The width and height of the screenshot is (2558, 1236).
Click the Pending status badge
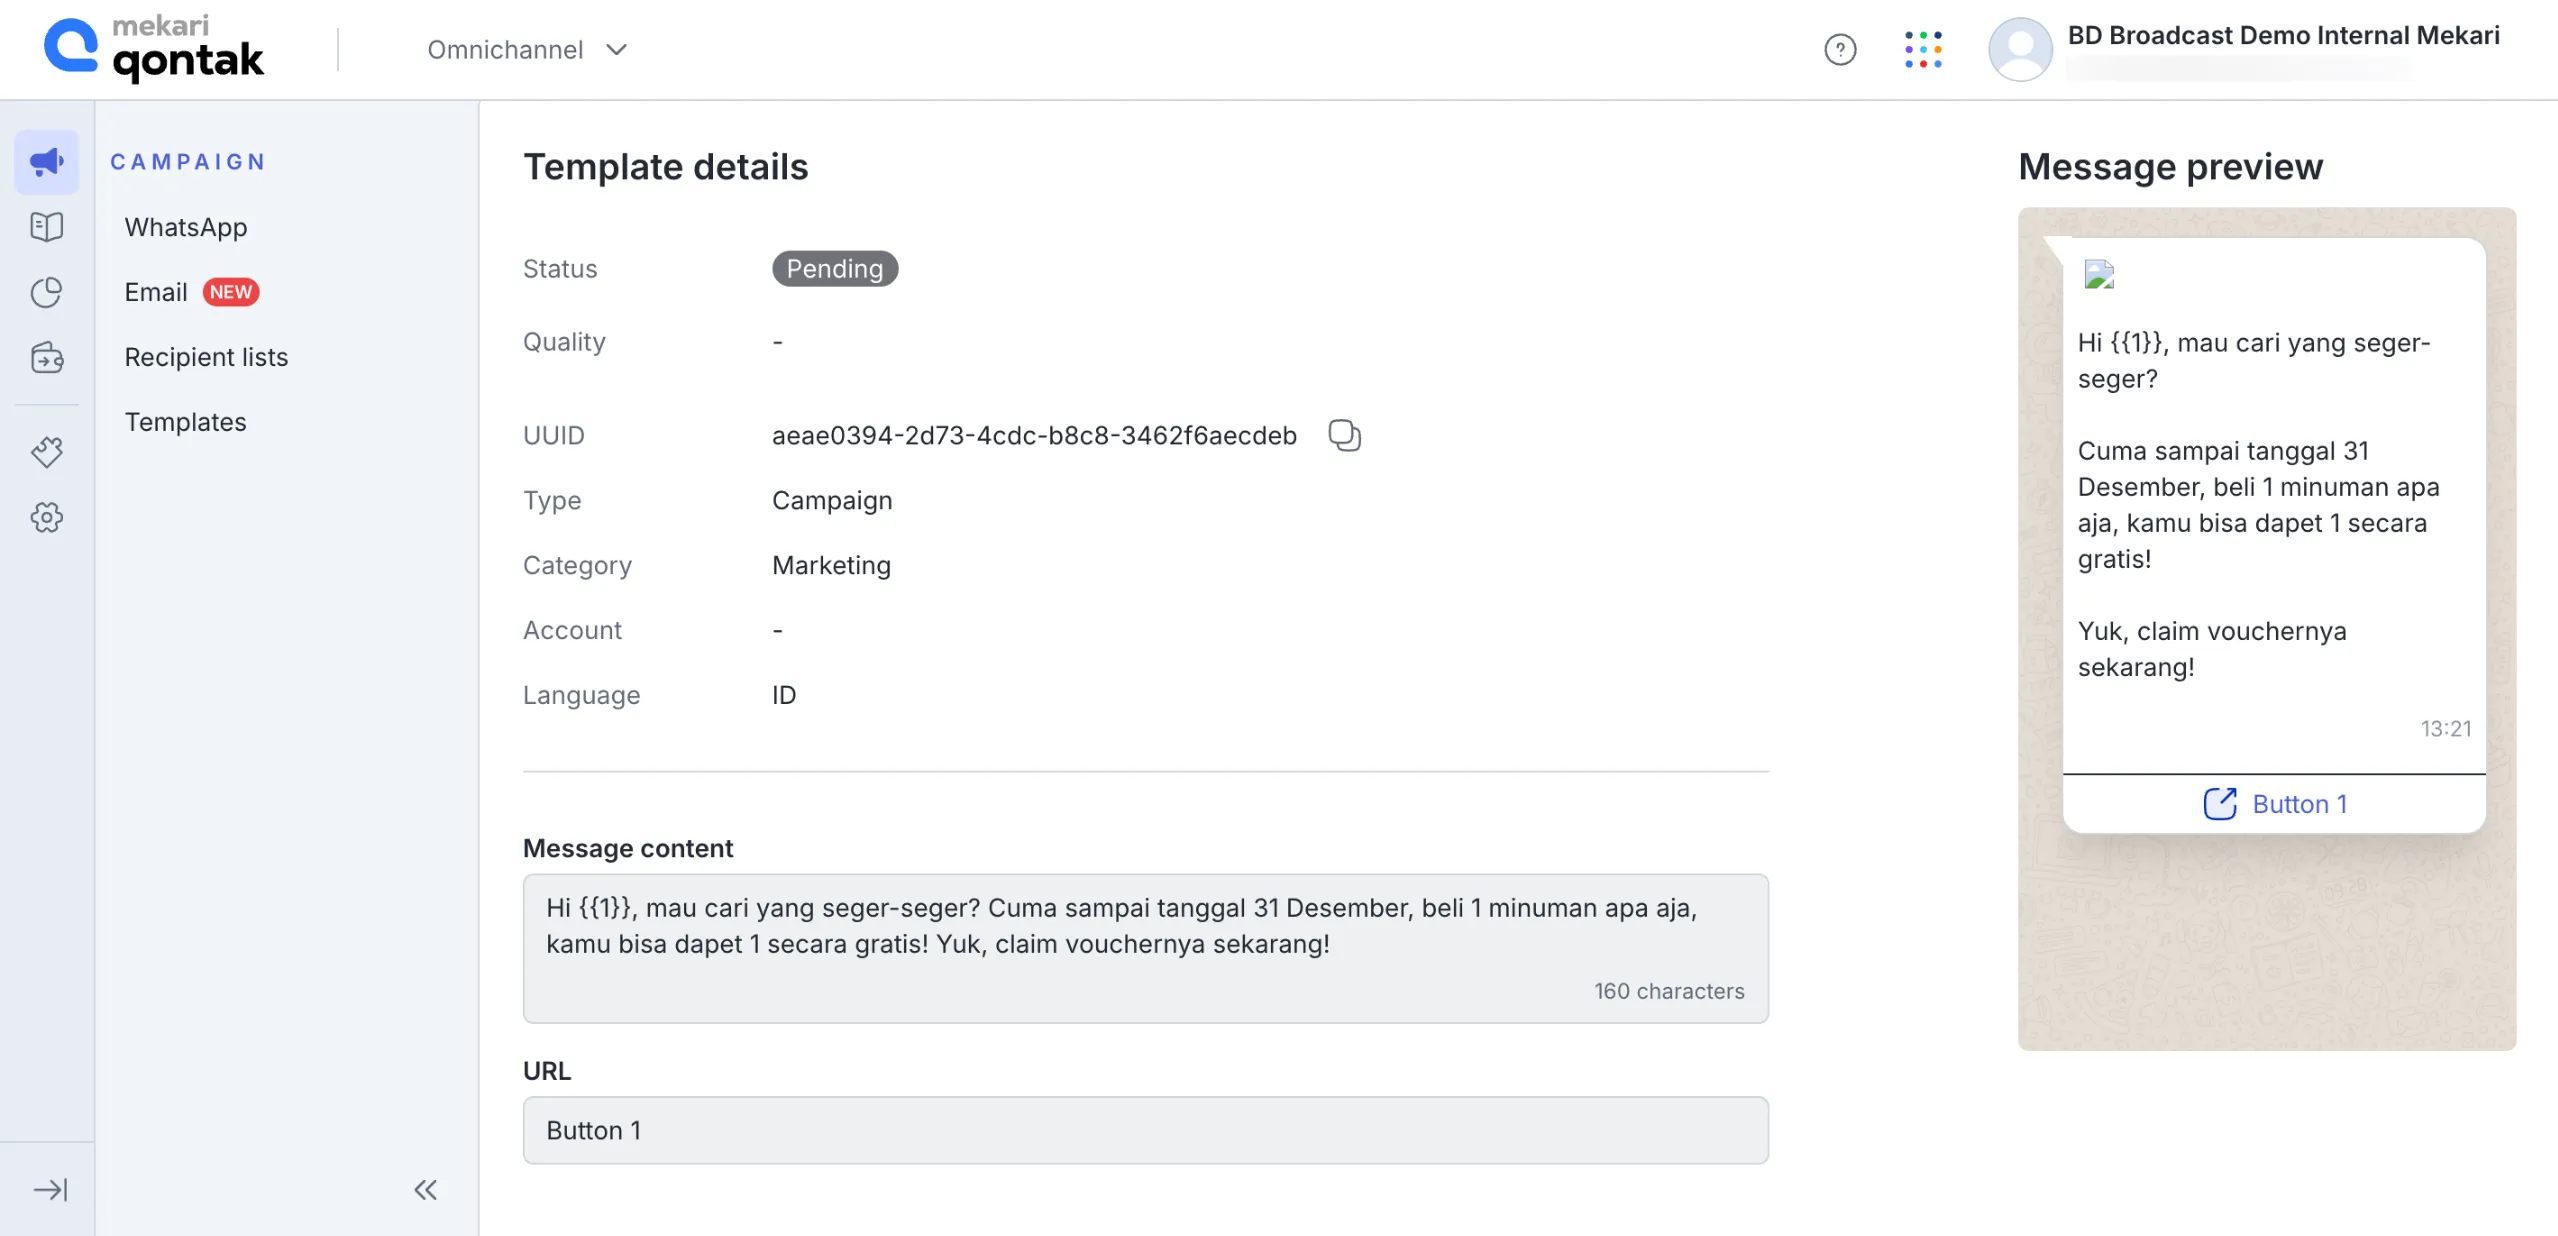tap(834, 268)
